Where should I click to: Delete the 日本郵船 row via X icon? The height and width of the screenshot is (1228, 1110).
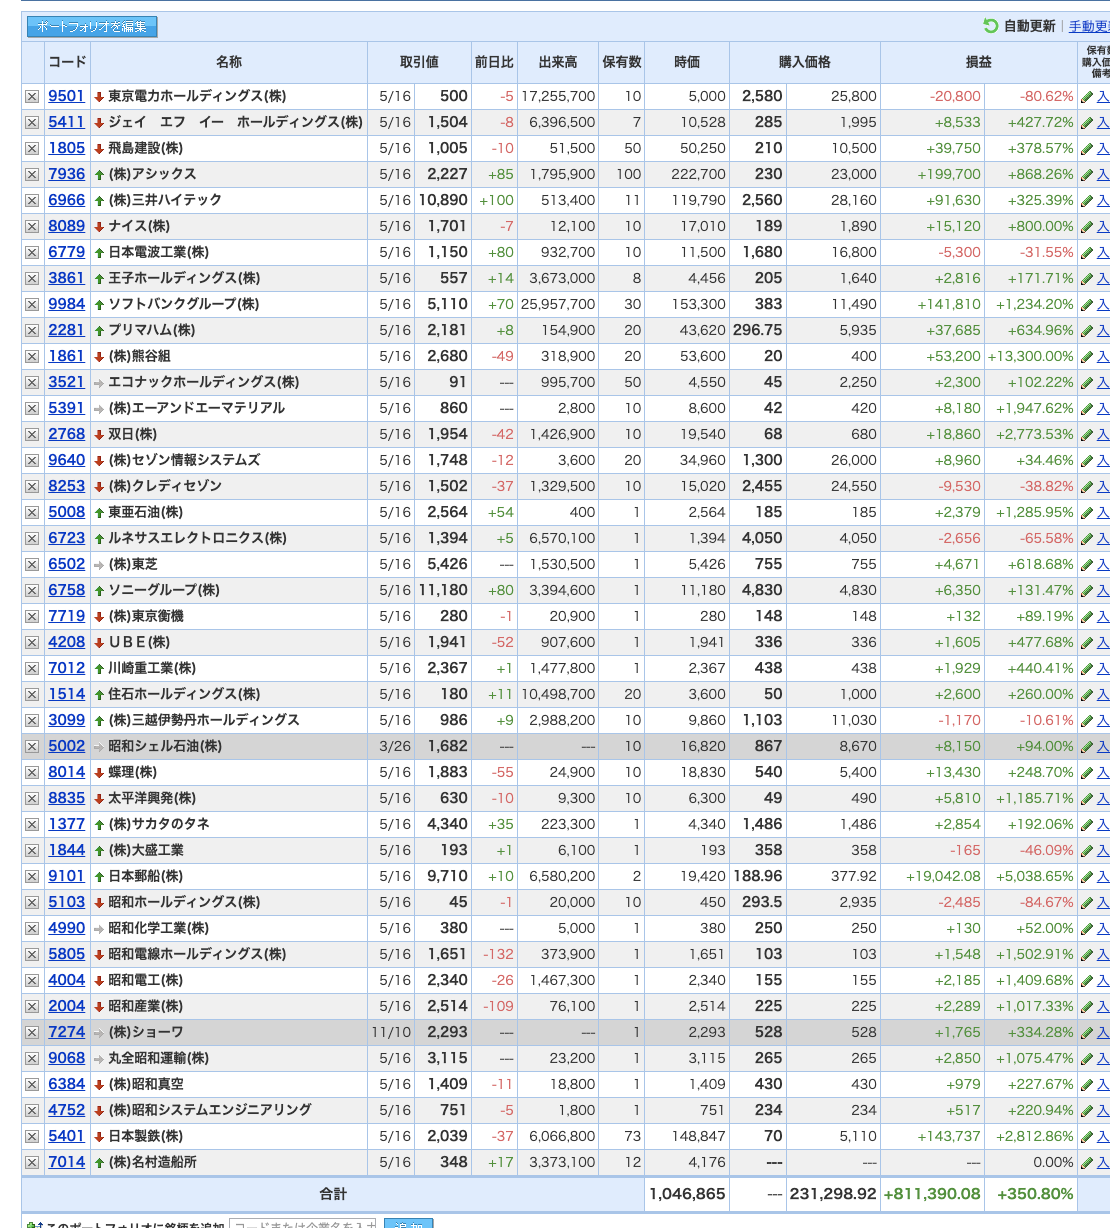click(x=32, y=876)
